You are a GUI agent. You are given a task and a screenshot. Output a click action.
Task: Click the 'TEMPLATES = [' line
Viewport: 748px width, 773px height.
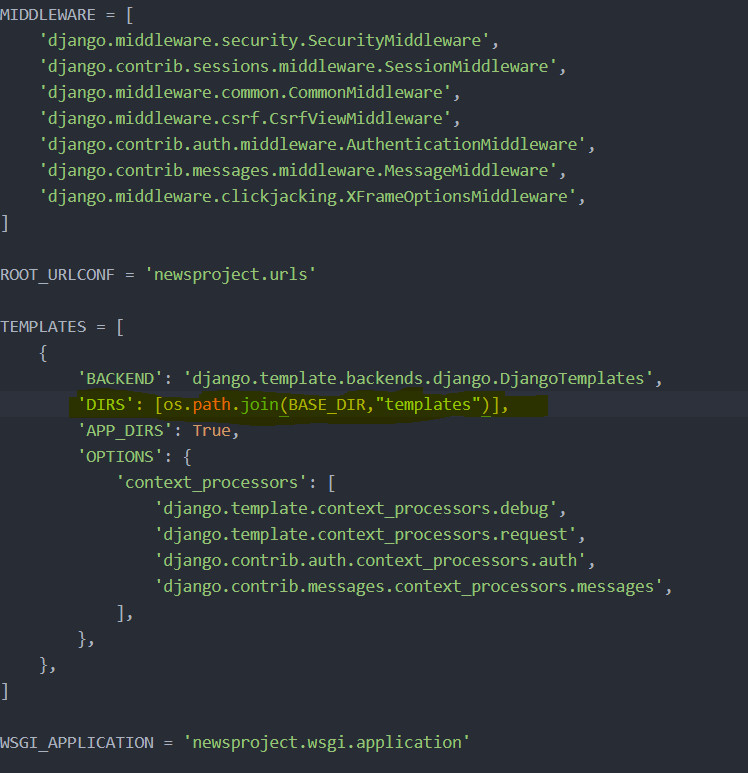(x=62, y=327)
